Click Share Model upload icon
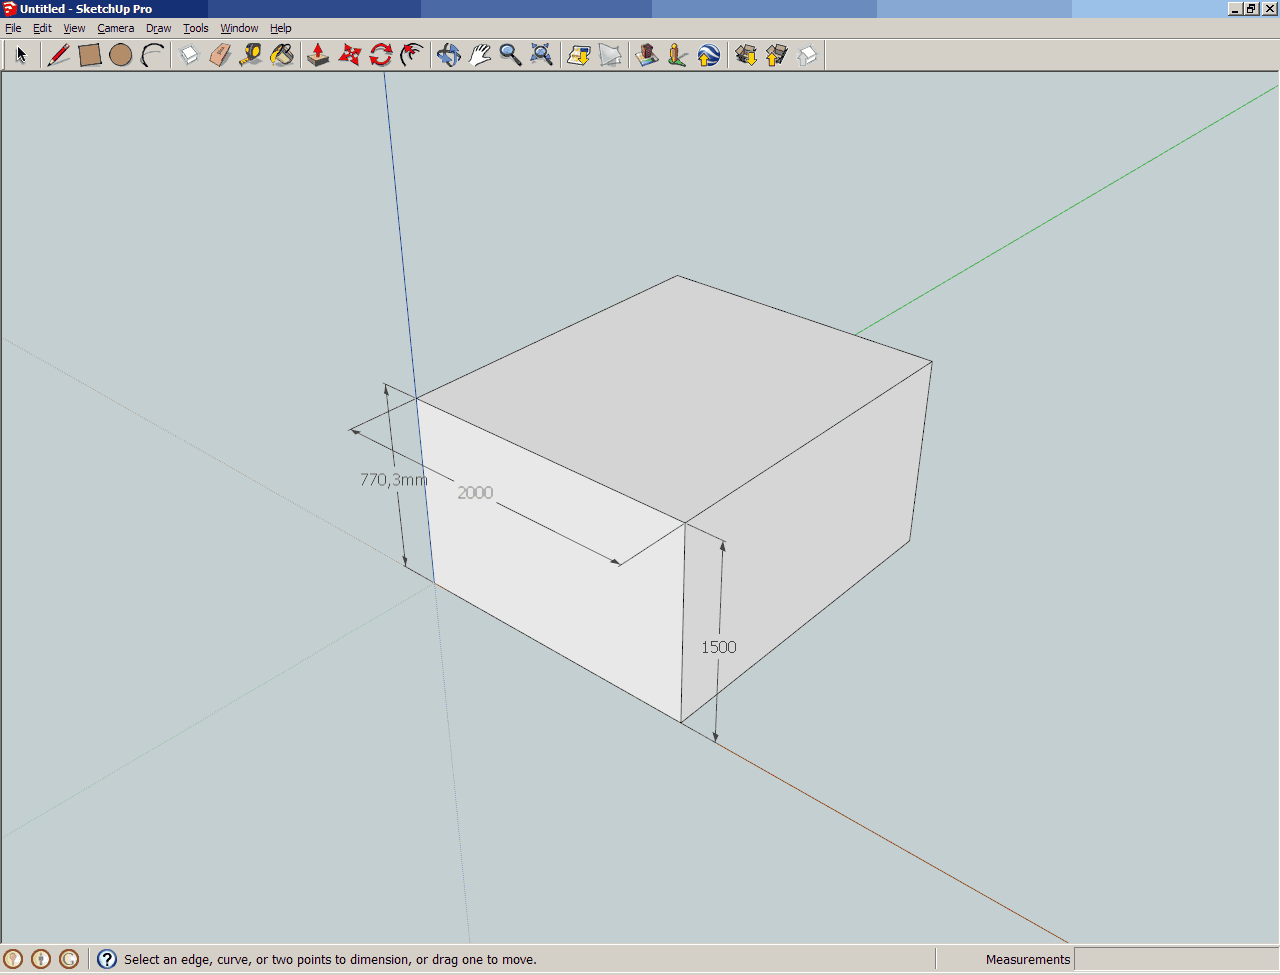The image size is (1280, 975). pyautogui.click(x=777, y=55)
